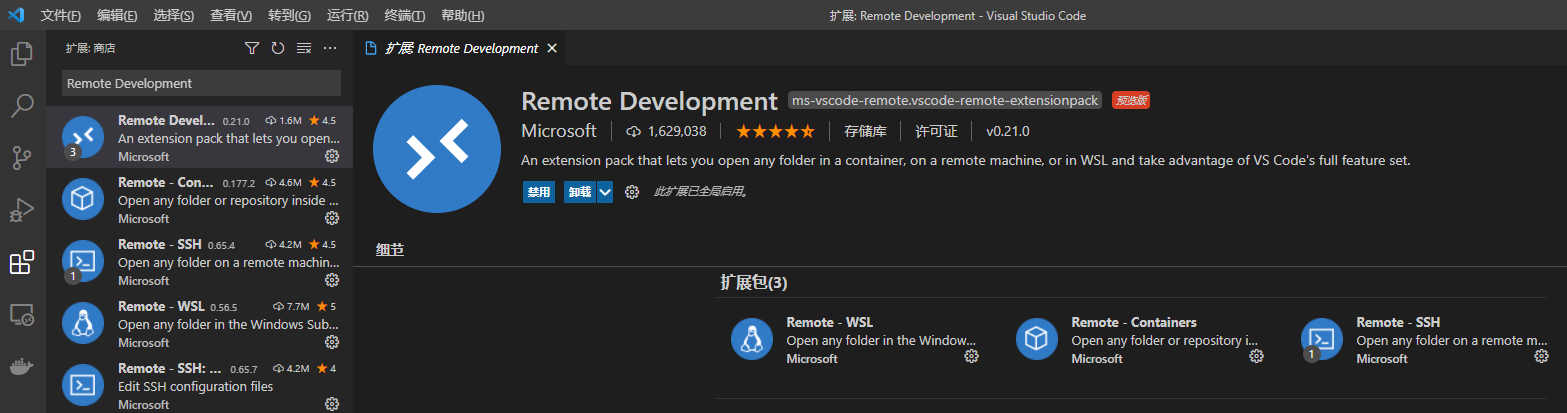Viewport: 1567px width, 413px height.
Task: Expand the uninstall button dropdown arrow
Action: [605, 192]
